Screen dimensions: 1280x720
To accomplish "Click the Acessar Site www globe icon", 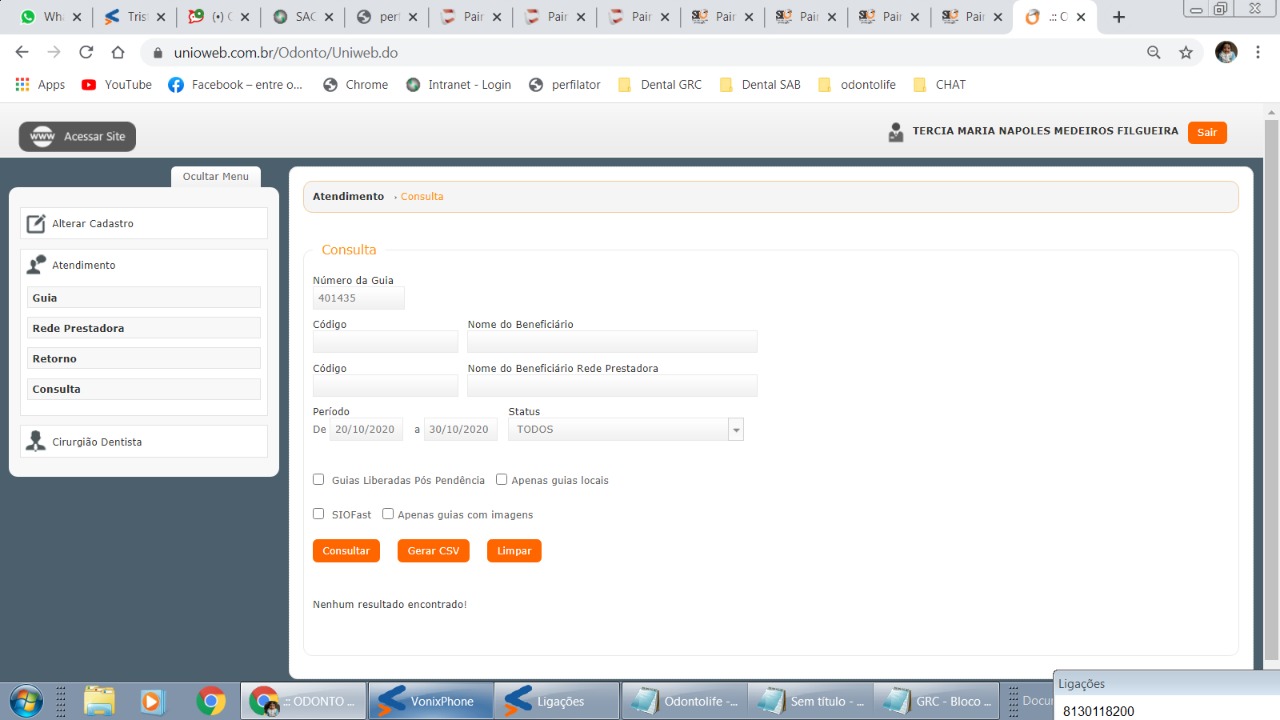I will 42,137.
